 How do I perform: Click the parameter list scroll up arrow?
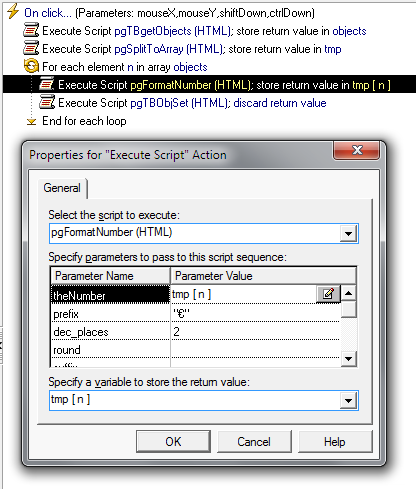point(349,293)
